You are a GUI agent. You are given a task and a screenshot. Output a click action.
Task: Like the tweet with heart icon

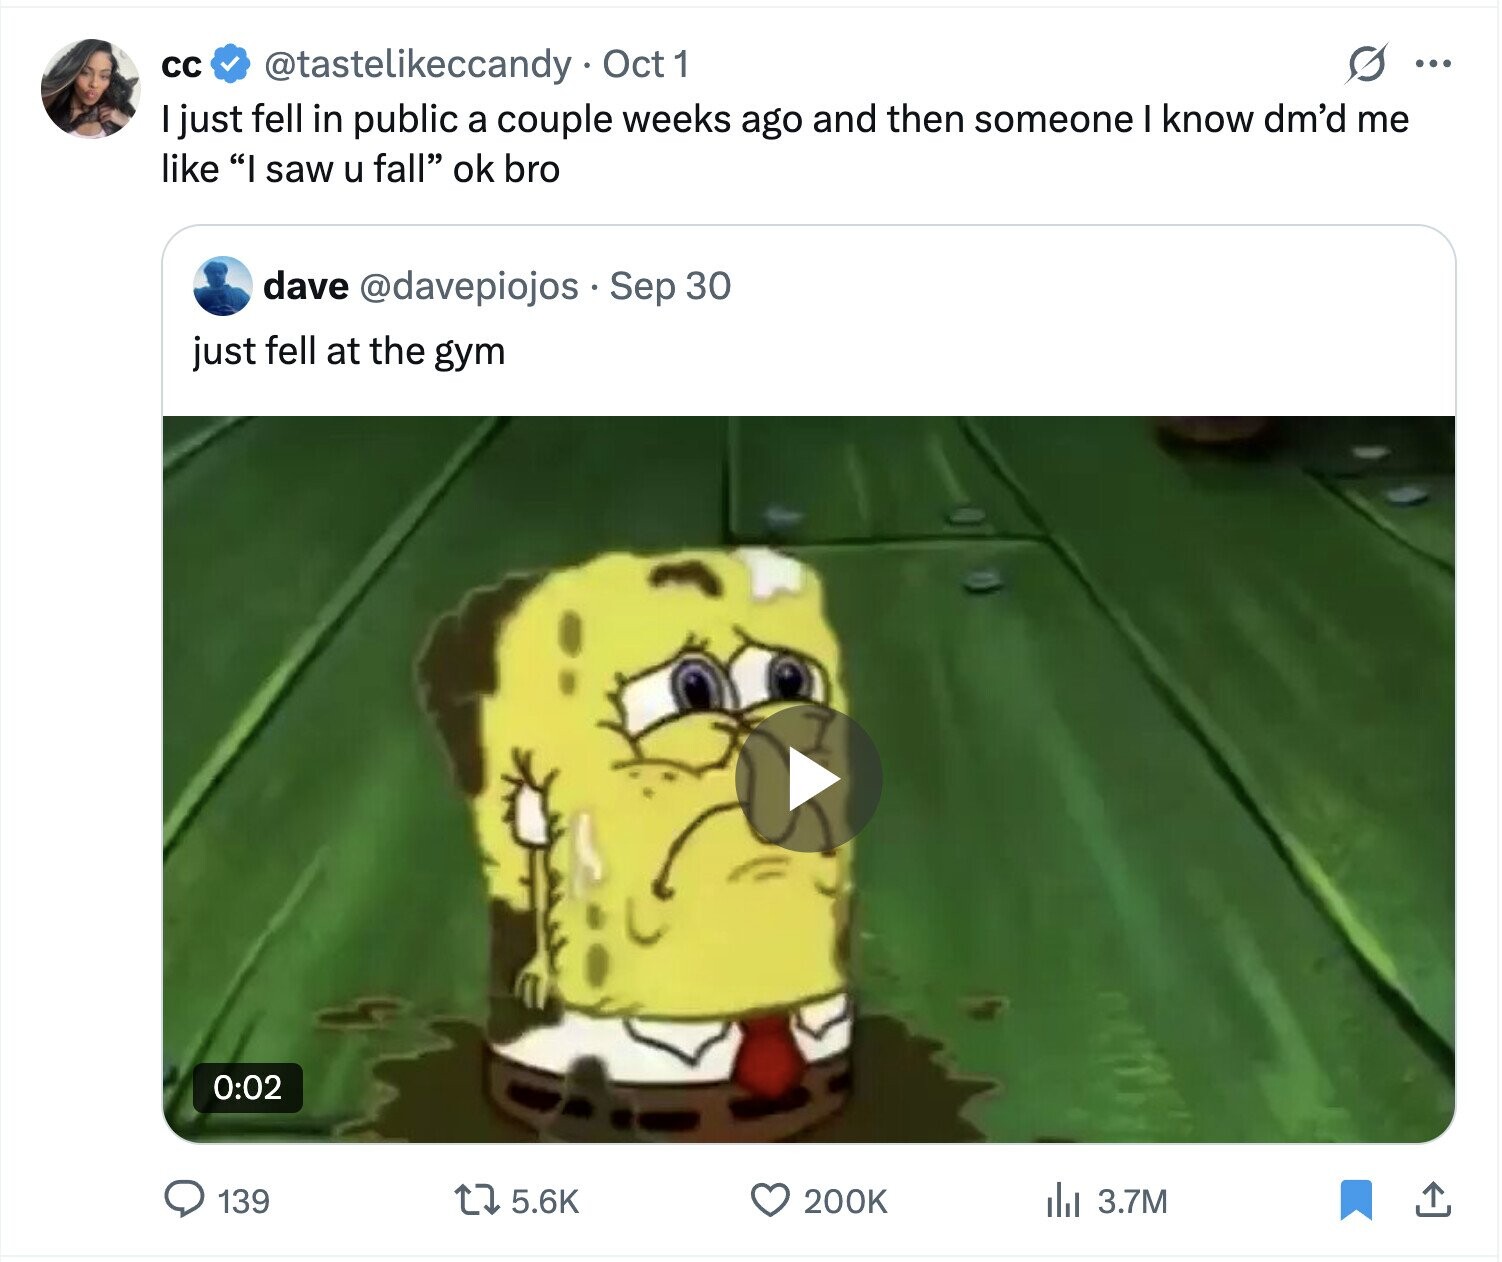point(769,1199)
